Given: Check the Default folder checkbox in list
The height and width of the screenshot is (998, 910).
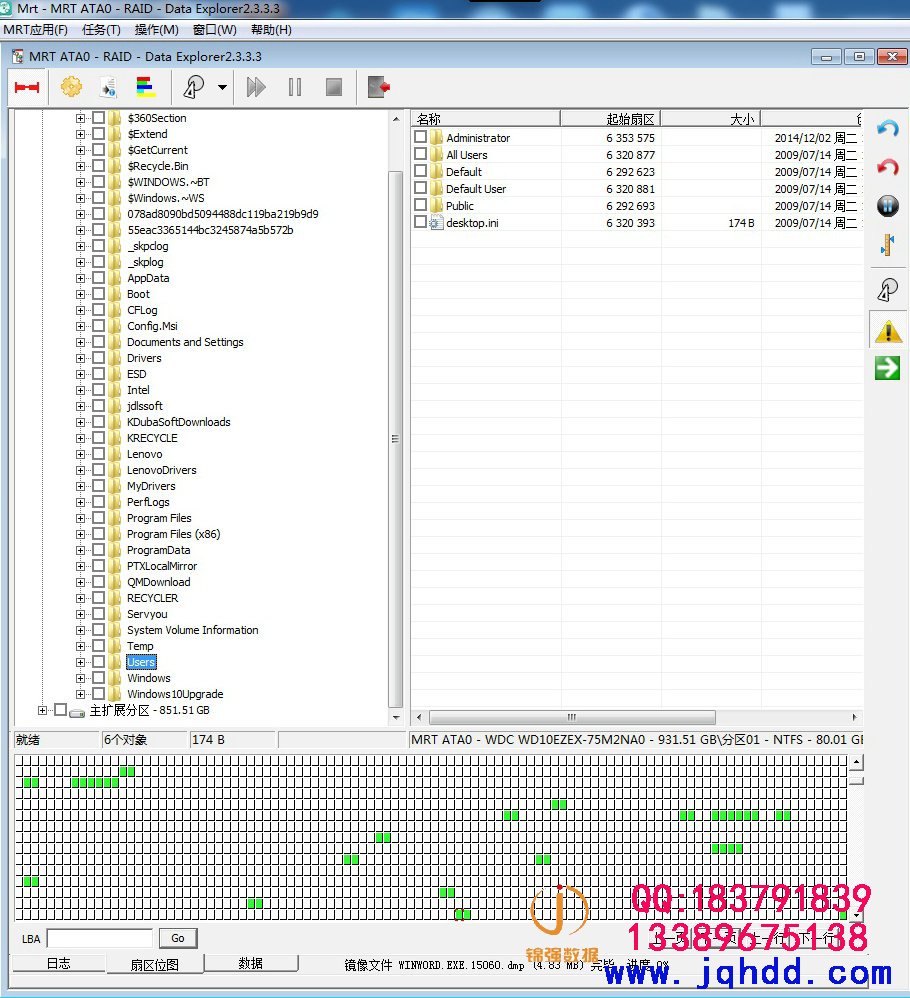Looking at the screenshot, I should pyautogui.click(x=420, y=171).
